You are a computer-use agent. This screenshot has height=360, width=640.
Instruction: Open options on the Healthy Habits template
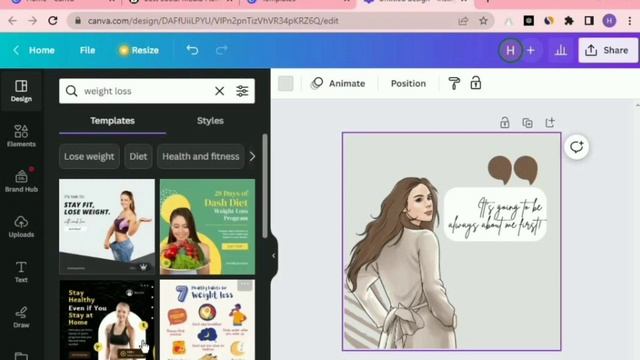click(245, 285)
